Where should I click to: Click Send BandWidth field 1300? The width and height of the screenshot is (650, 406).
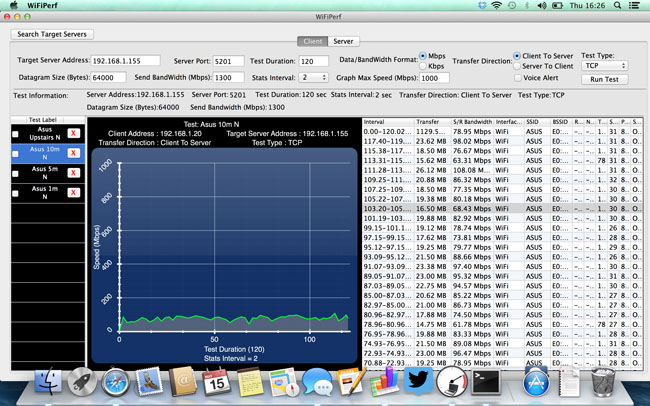coord(228,78)
